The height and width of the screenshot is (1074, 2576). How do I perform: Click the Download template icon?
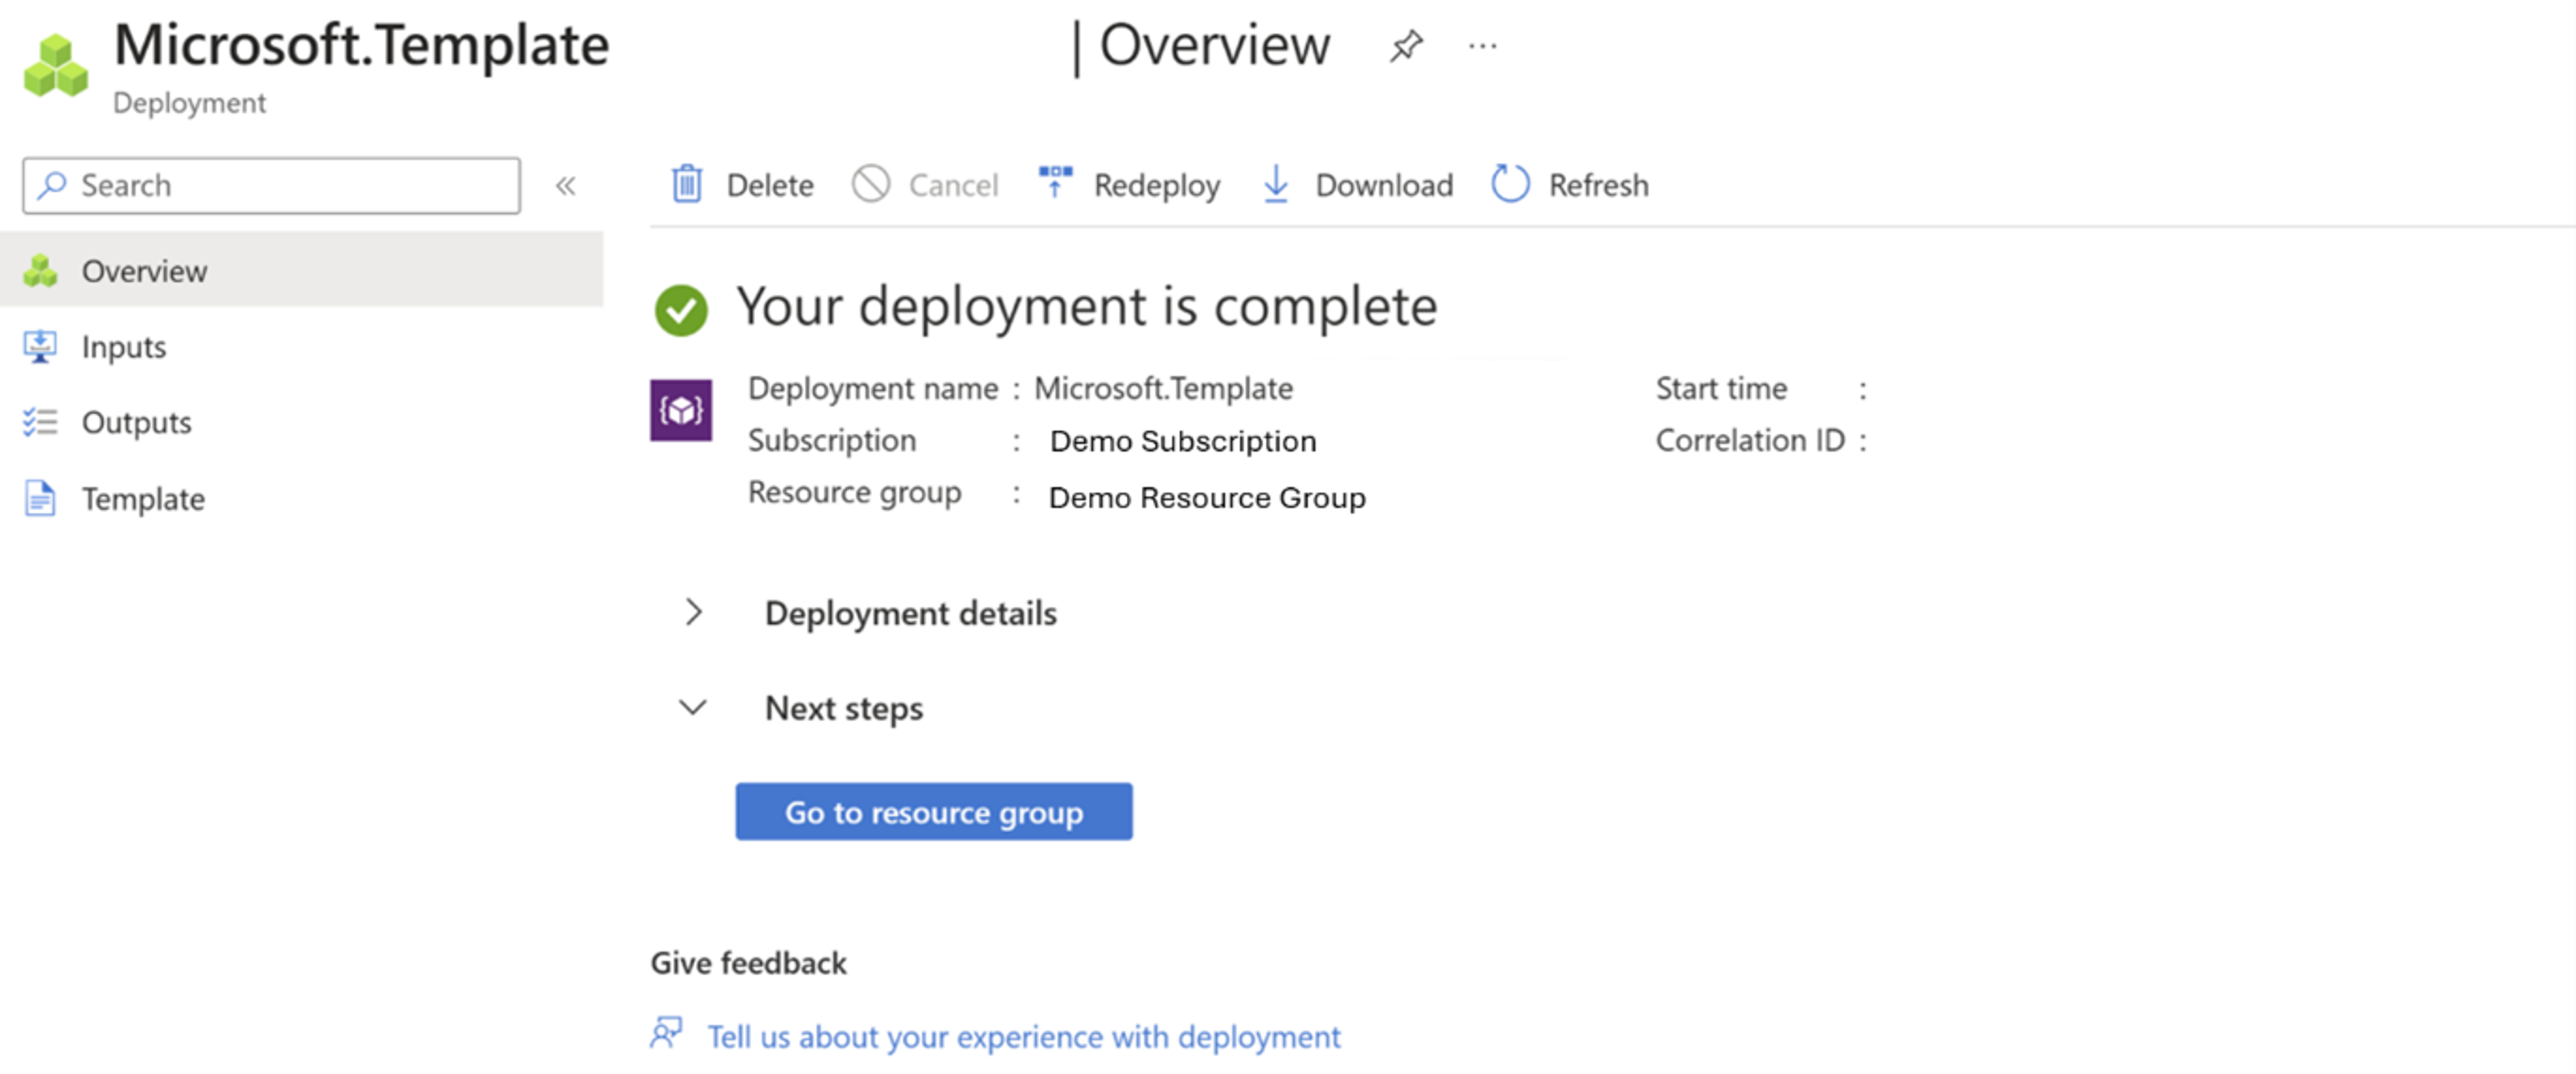coord(1278,184)
